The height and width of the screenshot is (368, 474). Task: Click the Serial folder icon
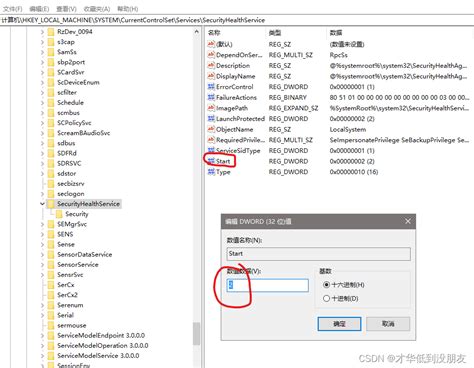click(51, 315)
